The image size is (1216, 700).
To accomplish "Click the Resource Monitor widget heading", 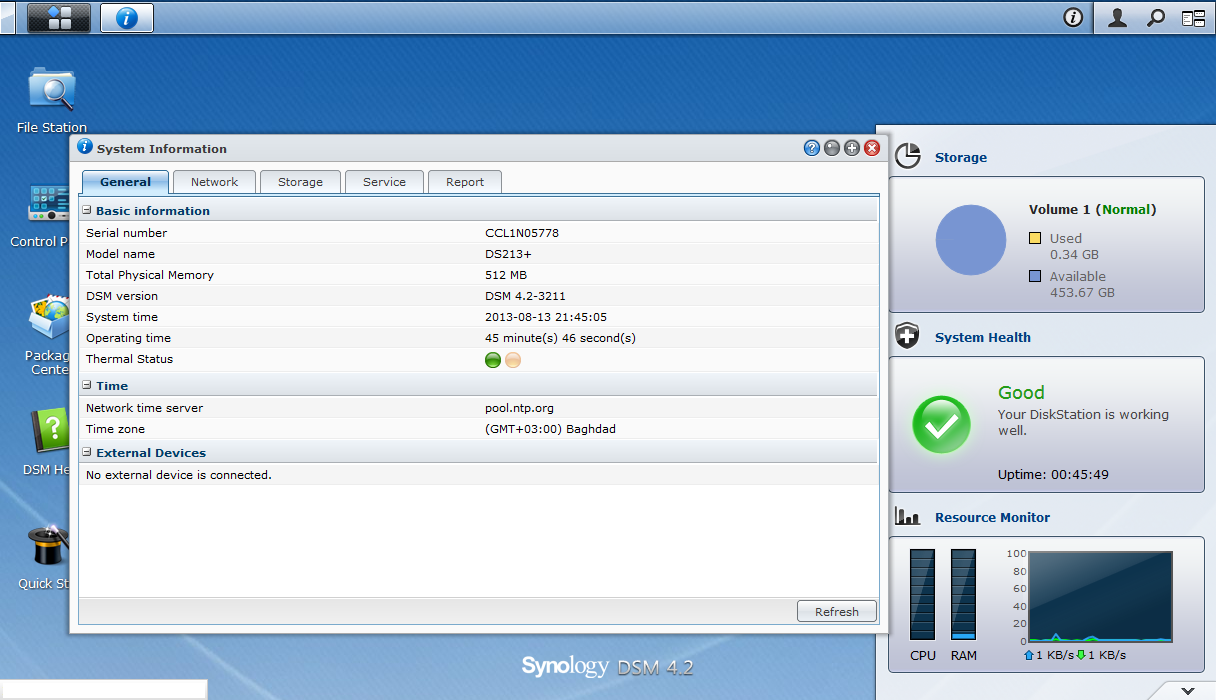I will point(993,518).
